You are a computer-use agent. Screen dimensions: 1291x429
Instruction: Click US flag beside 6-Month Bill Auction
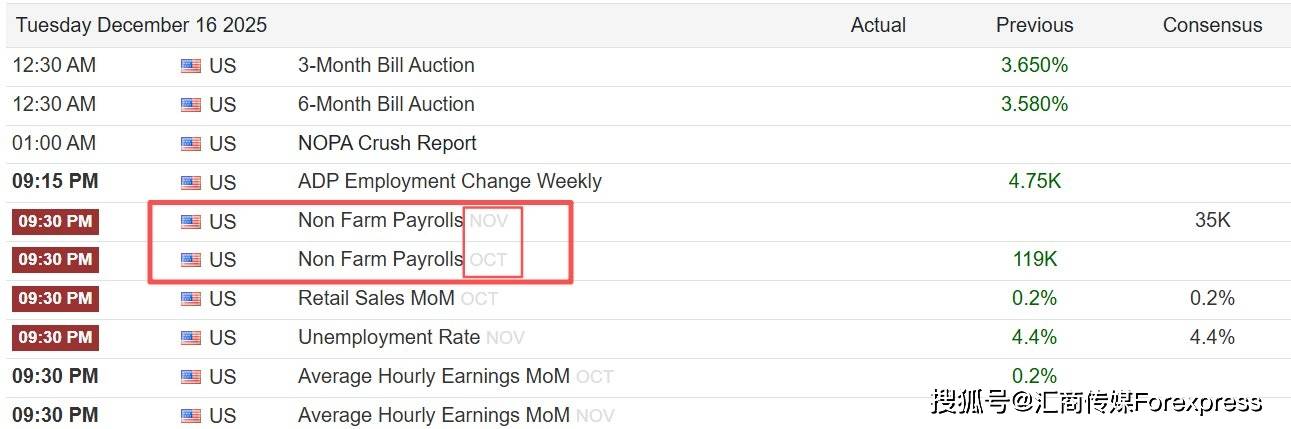[190, 105]
